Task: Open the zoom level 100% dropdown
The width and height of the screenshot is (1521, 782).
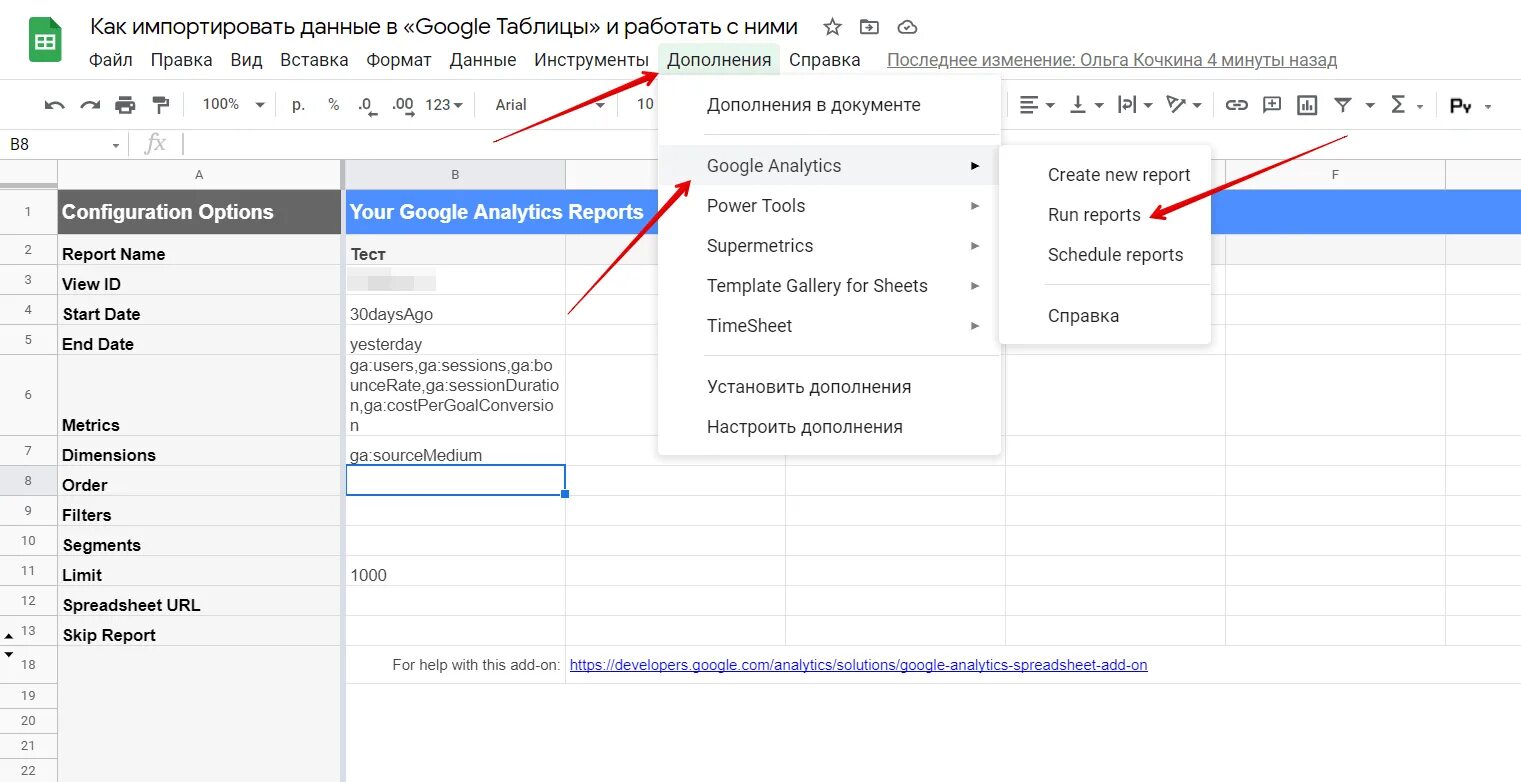Action: [233, 105]
